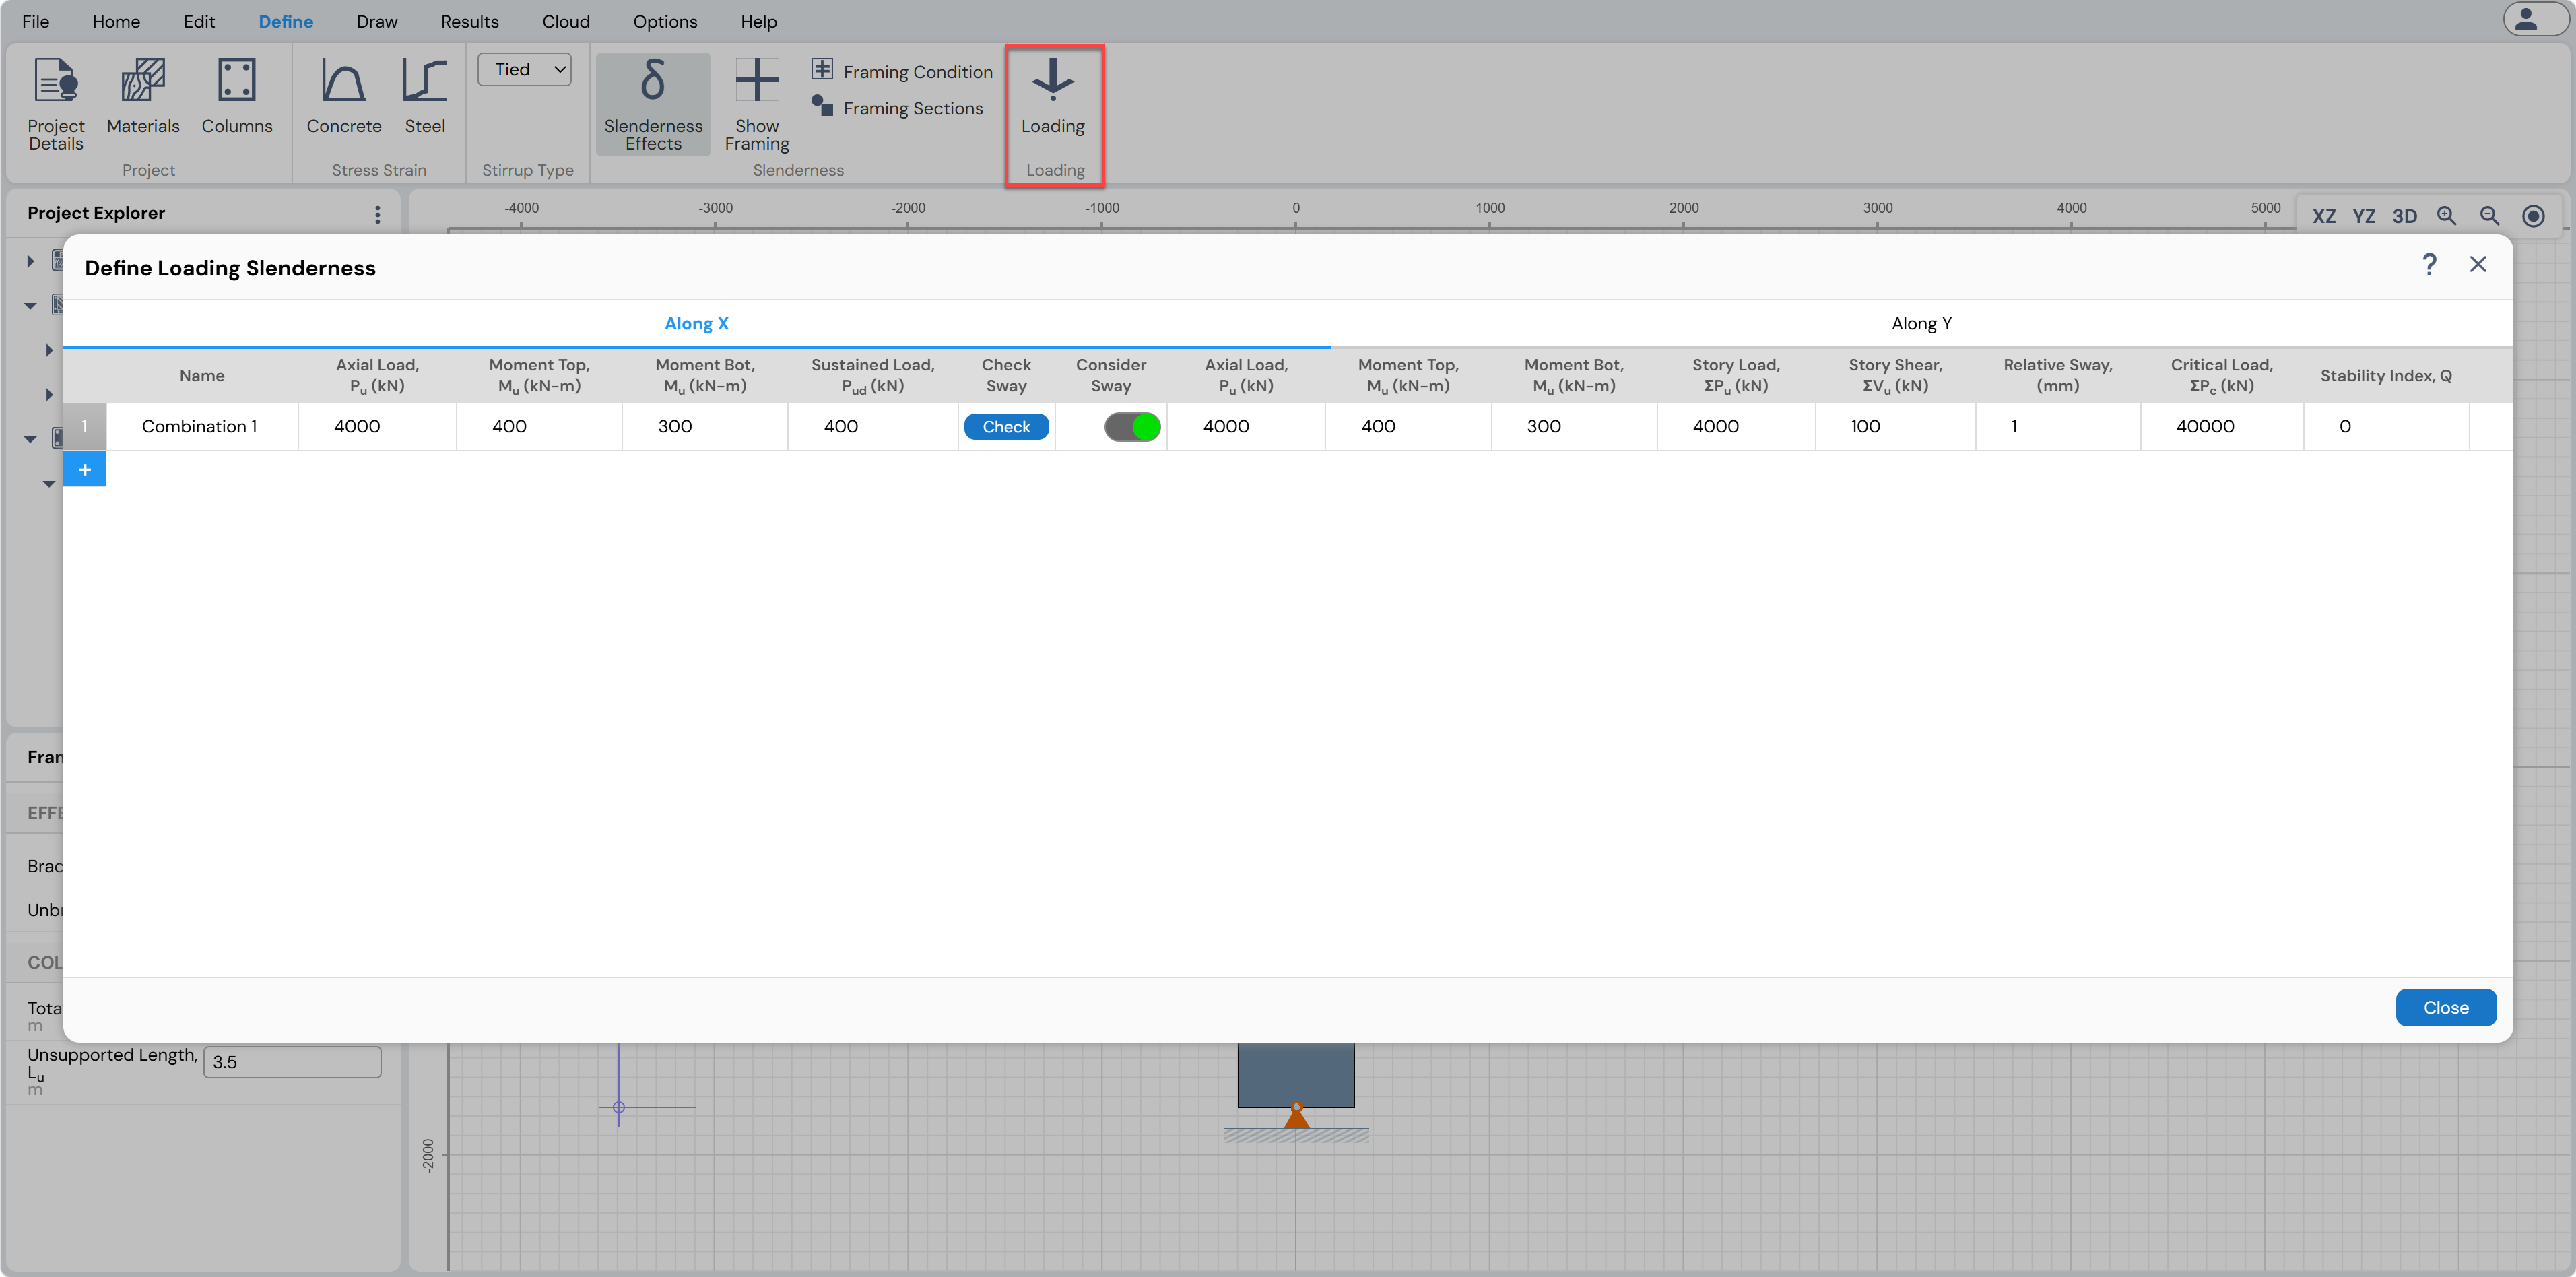Open the Options menu
Viewport: 2576px width, 1277px height.
tap(665, 21)
